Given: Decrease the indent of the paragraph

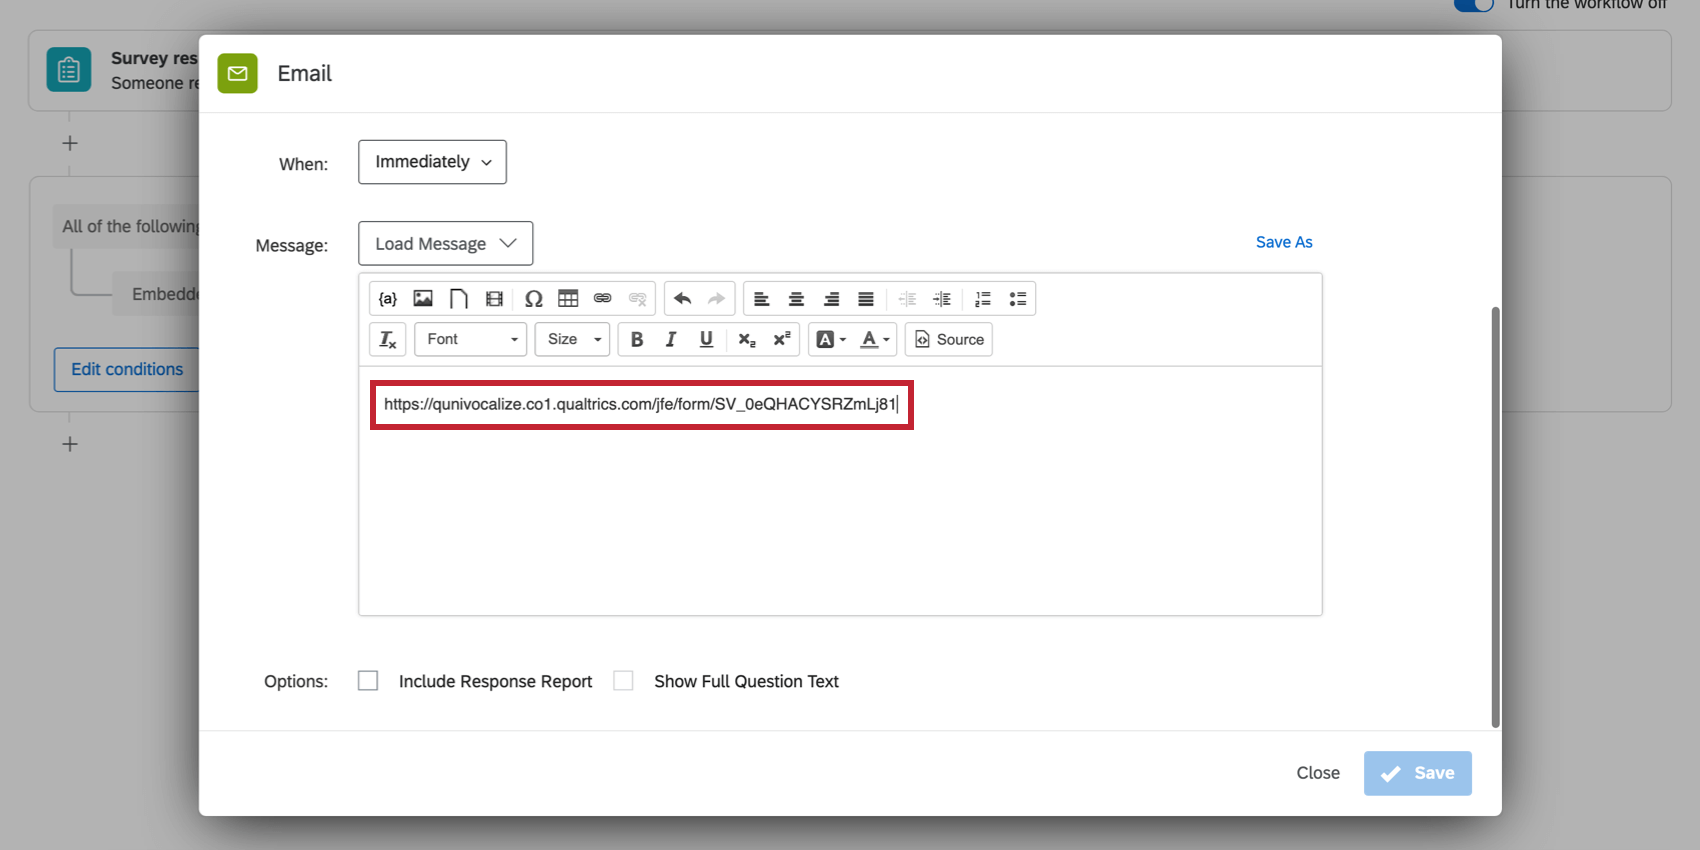Looking at the screenshot, I should (x=907, y=299).
